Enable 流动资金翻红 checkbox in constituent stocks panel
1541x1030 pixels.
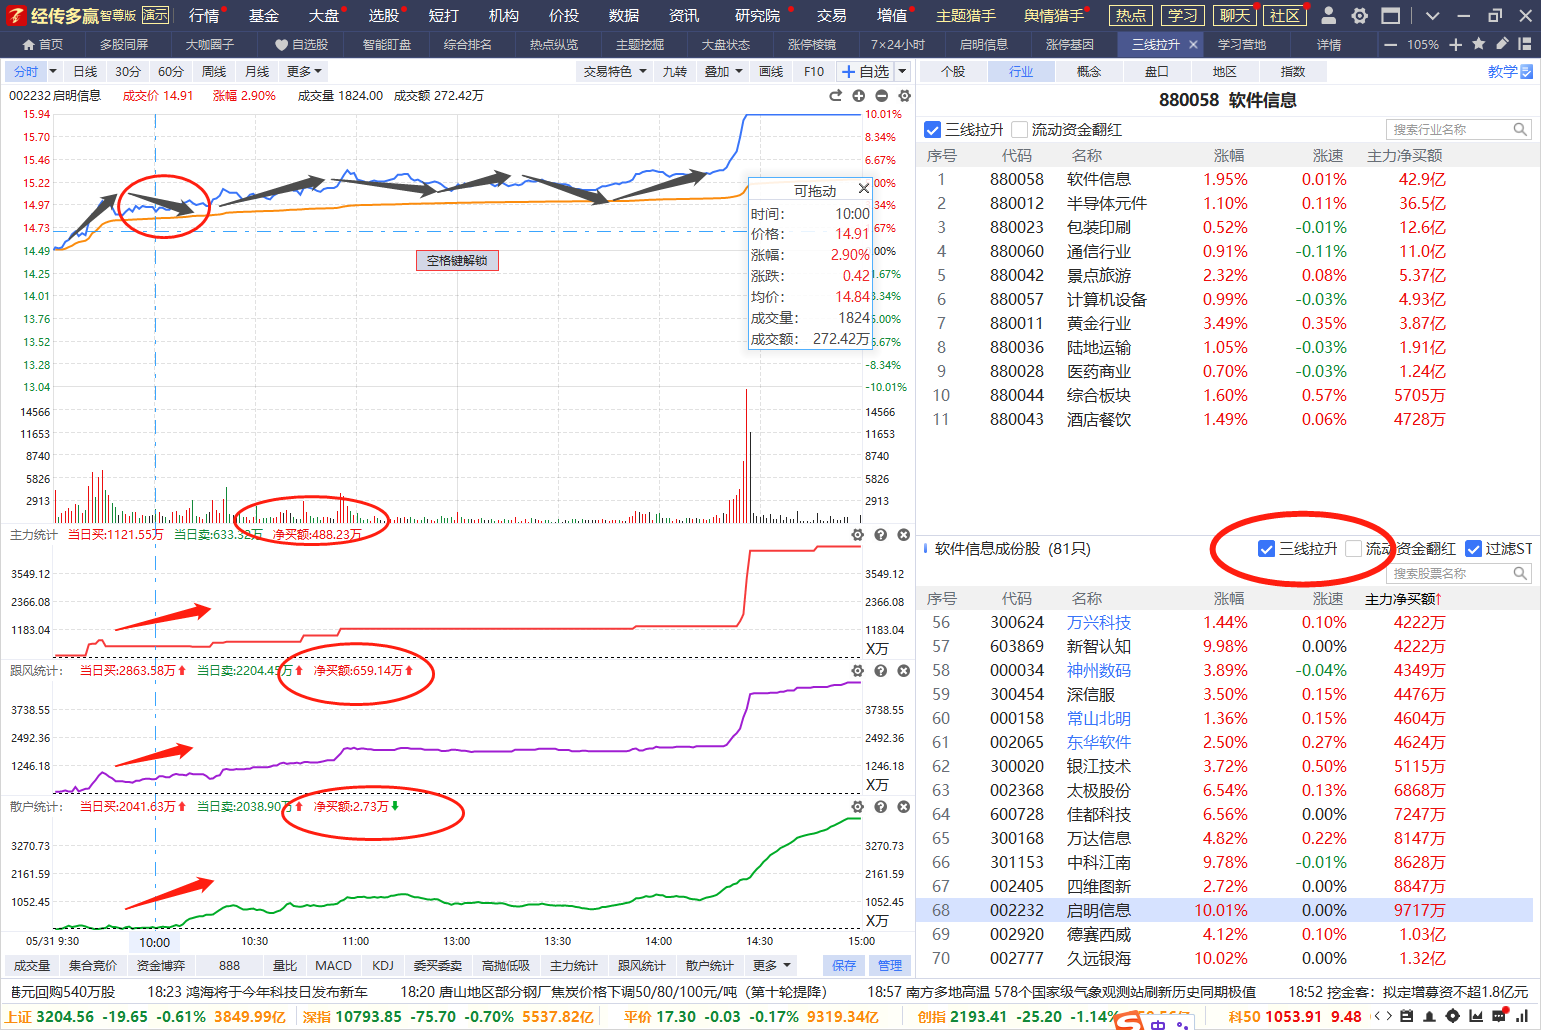pyautogui.click(x=1353, y=548)
